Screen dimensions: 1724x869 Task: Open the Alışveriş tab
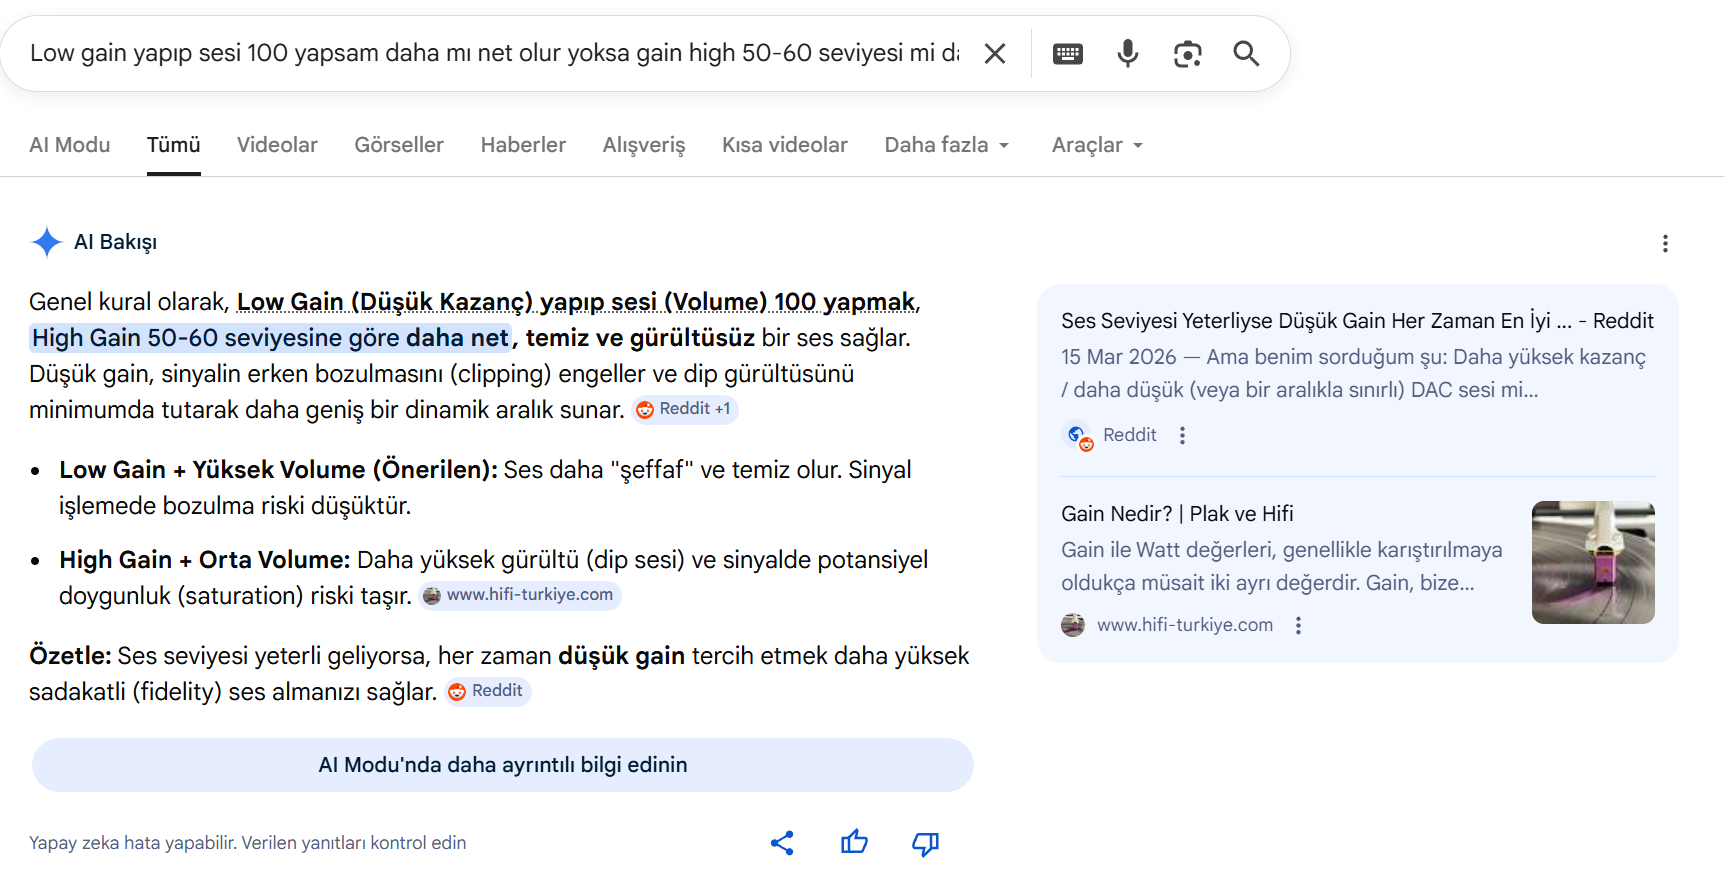[x=644, y=145]
